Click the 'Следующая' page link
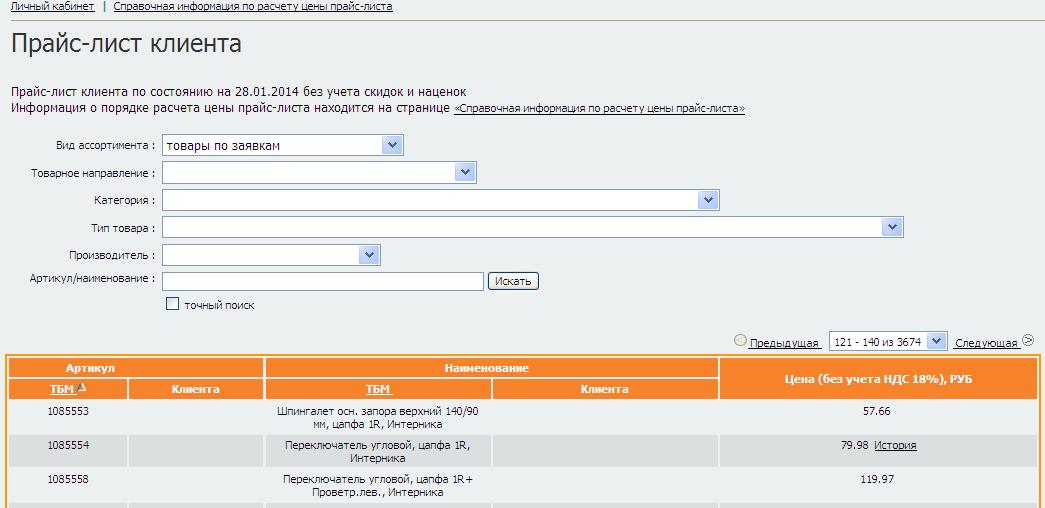The image size is (1045, 508). click(x=986, y=343)
